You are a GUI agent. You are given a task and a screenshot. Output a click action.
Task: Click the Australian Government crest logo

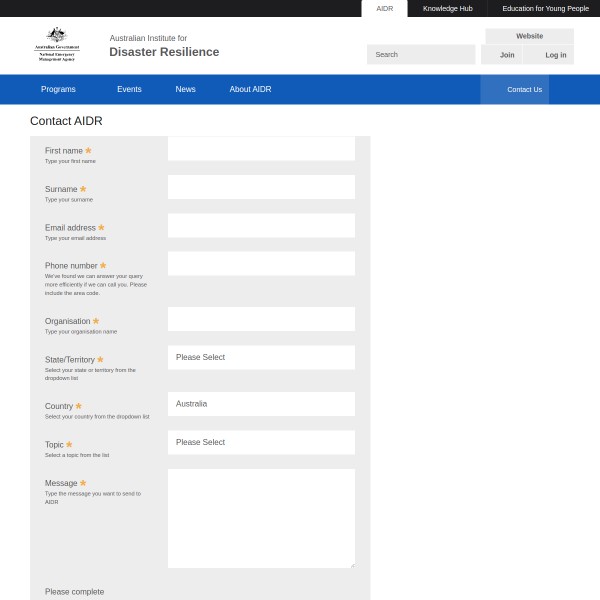57,45
